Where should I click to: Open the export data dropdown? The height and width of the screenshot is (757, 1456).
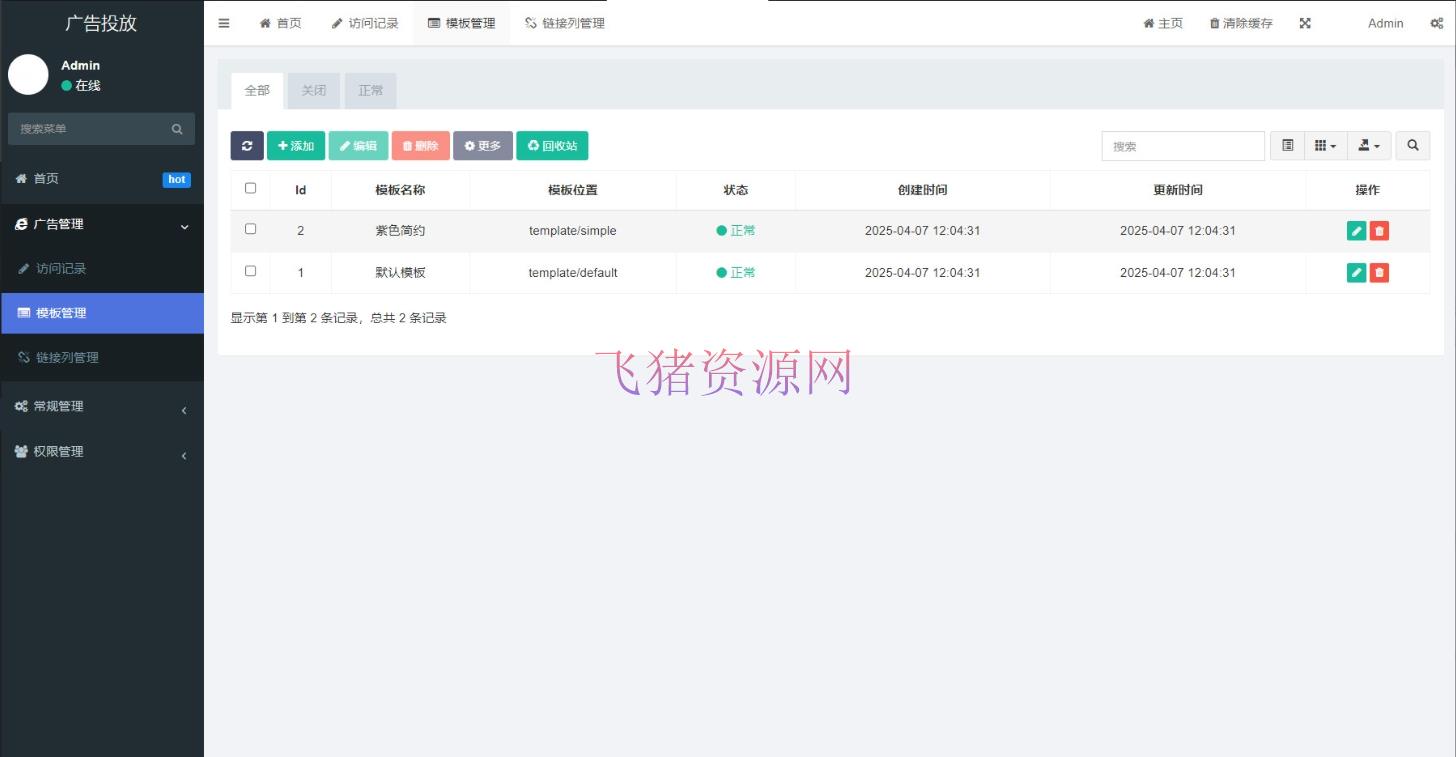click(1369, 146)
